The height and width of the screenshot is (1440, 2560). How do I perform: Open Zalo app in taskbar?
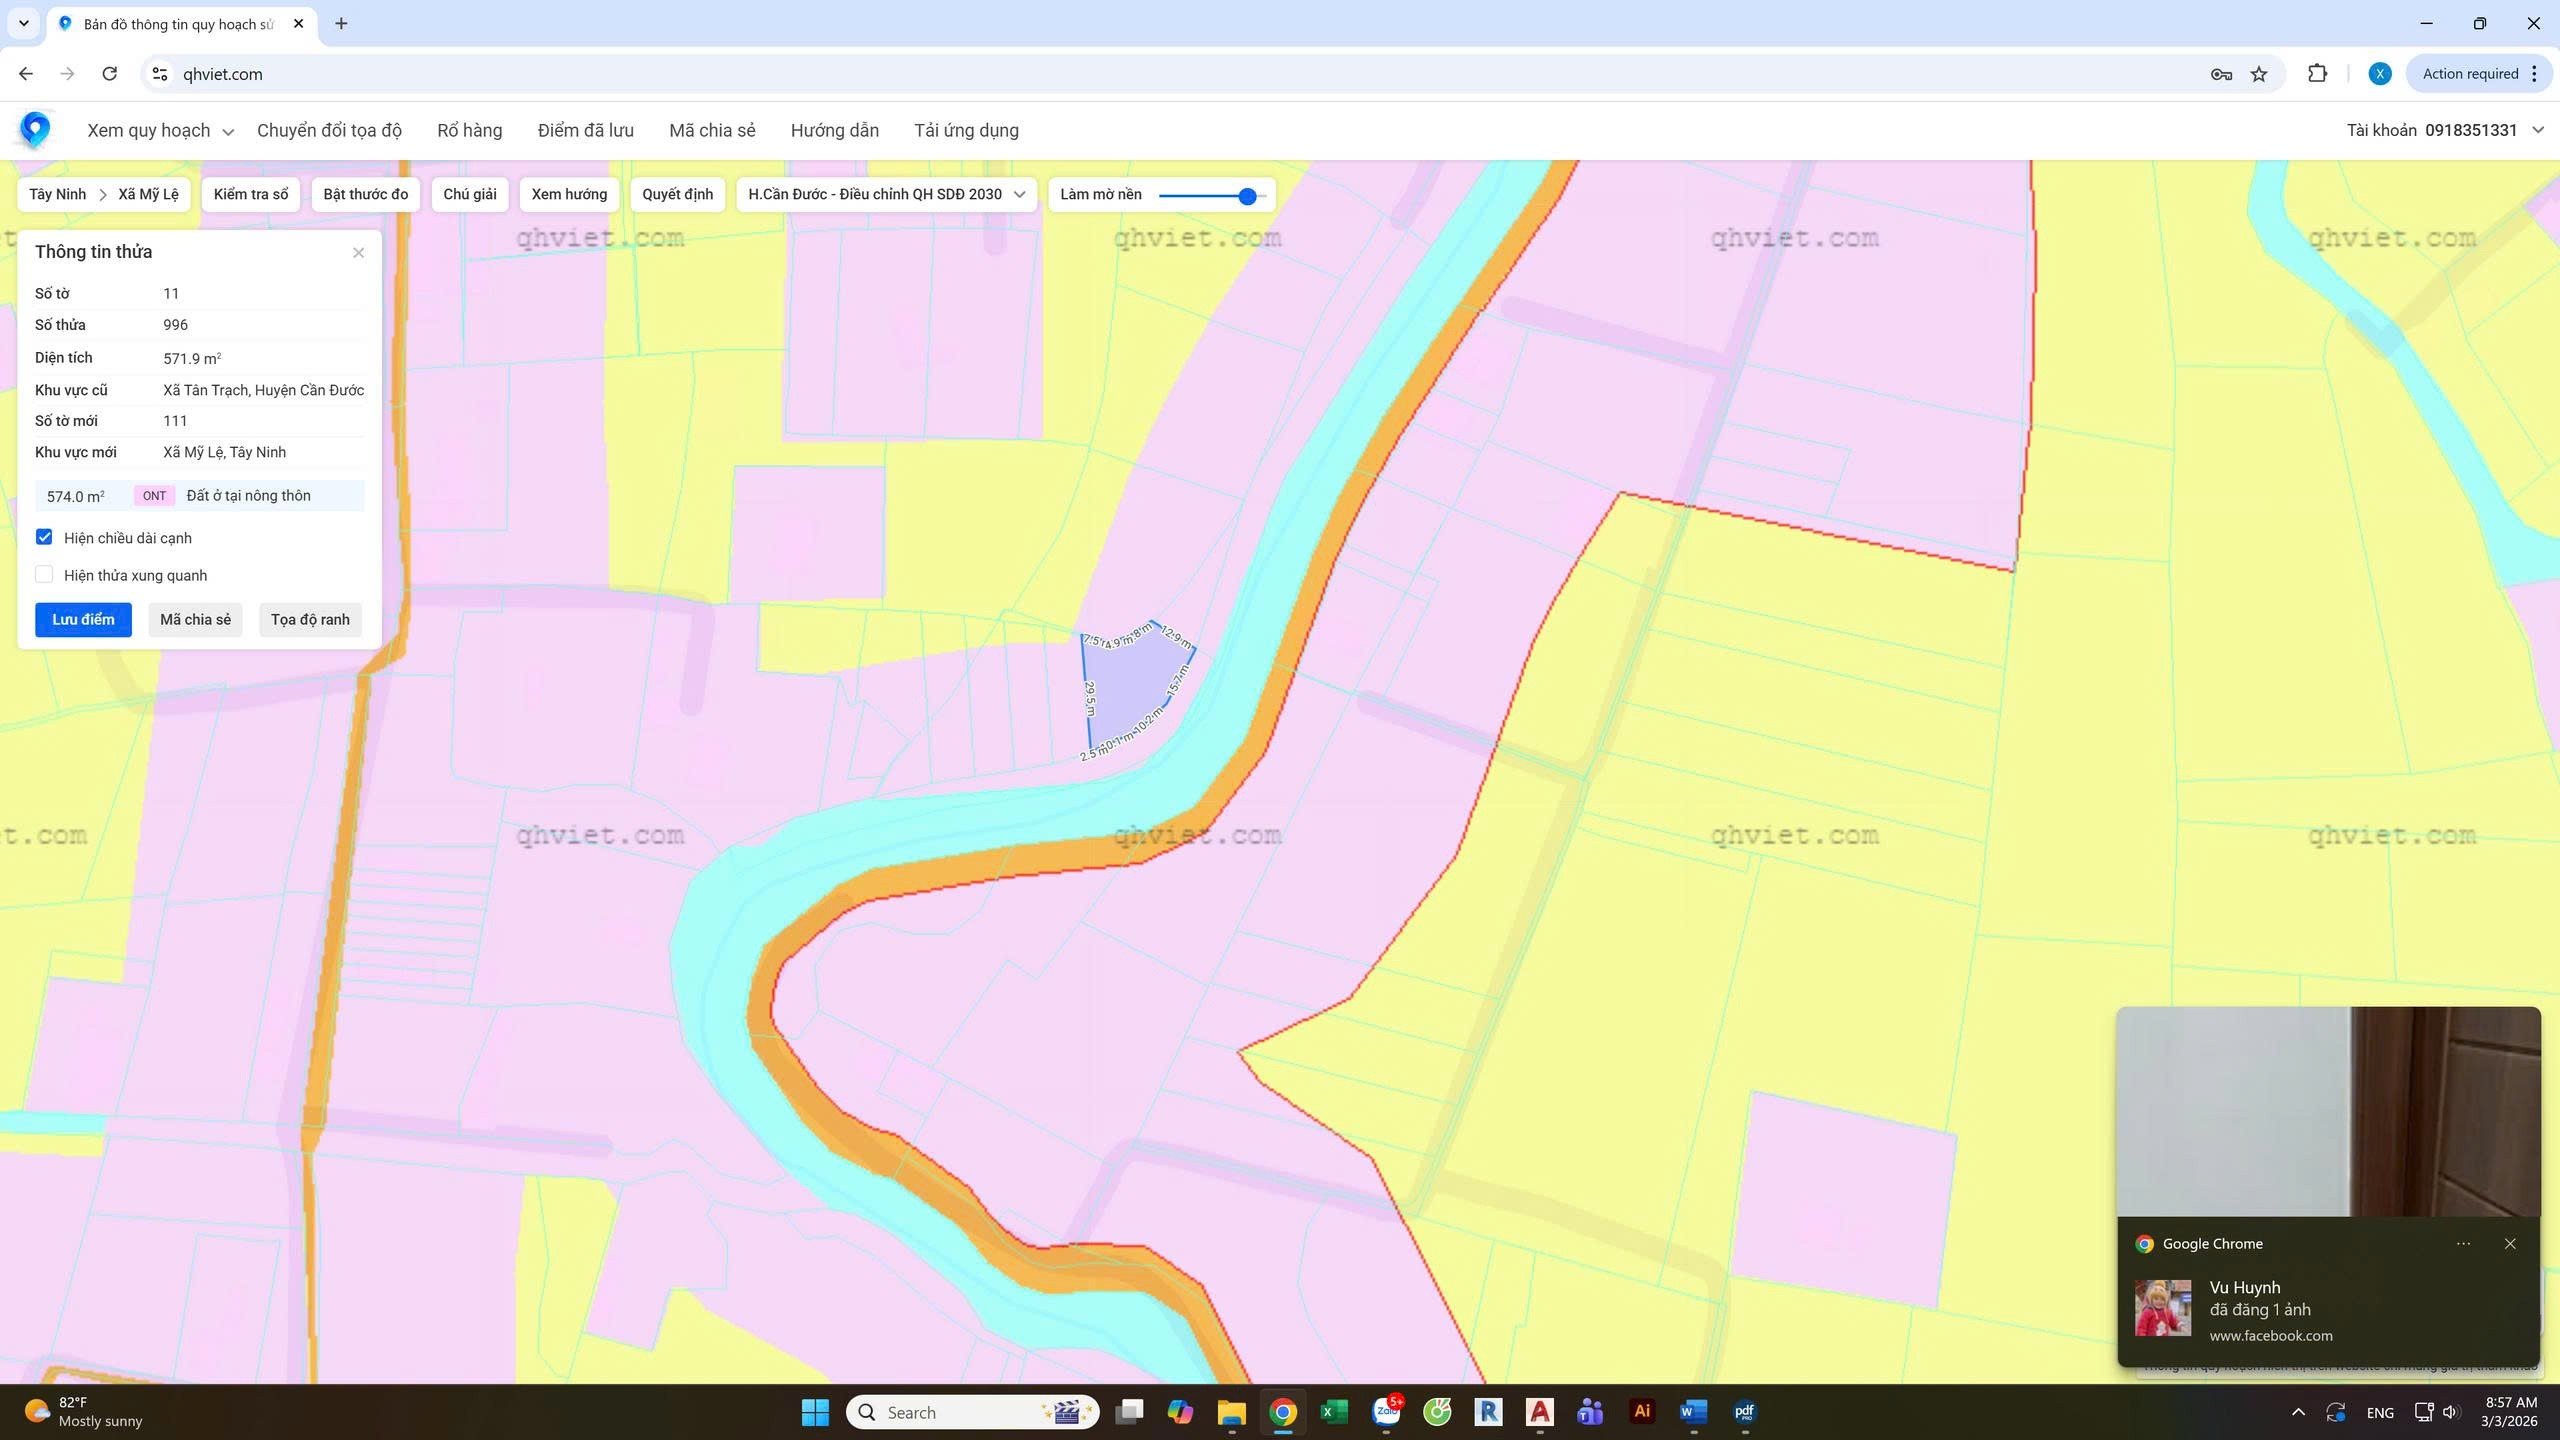[x=1386, y=1411]
